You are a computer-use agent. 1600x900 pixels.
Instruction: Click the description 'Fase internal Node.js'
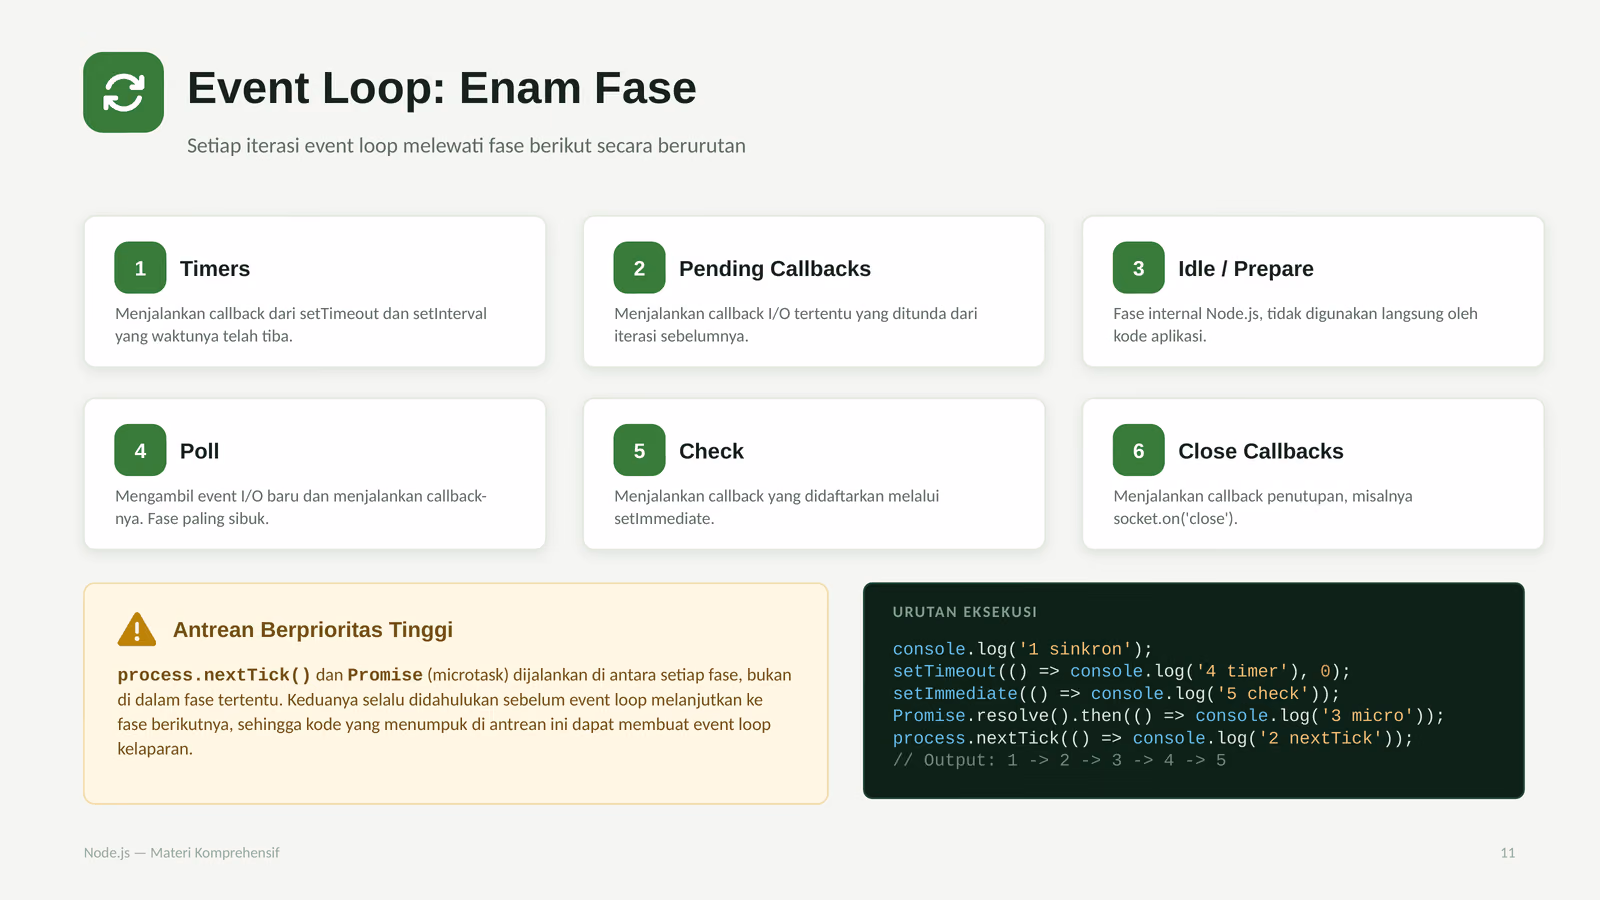(x=1295, y=325)
